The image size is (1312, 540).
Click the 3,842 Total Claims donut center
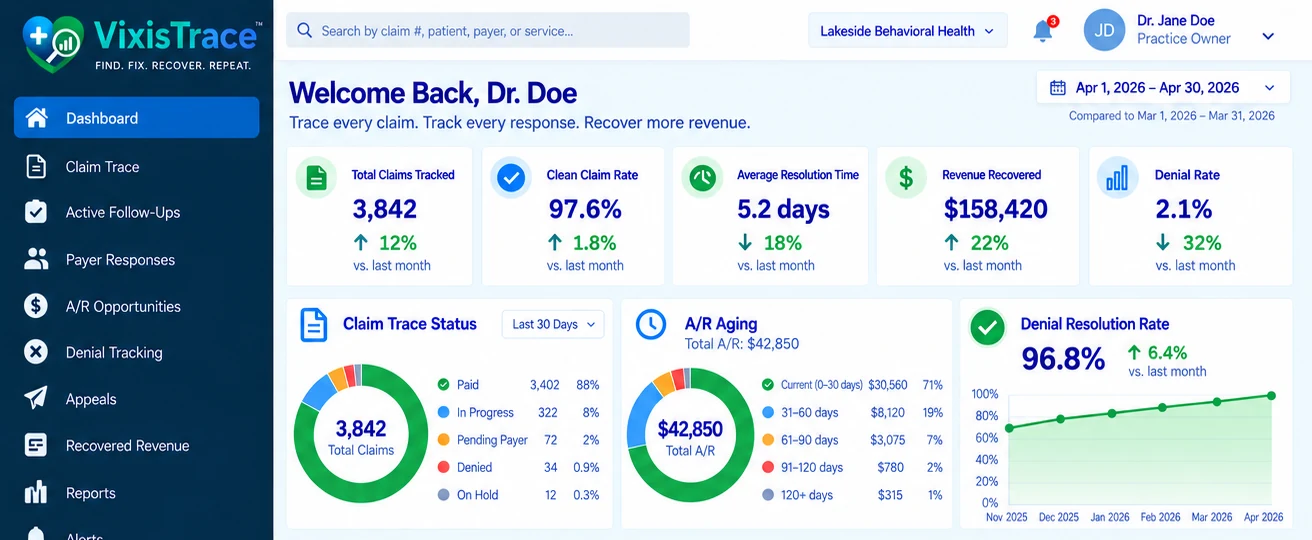(361, 437)
